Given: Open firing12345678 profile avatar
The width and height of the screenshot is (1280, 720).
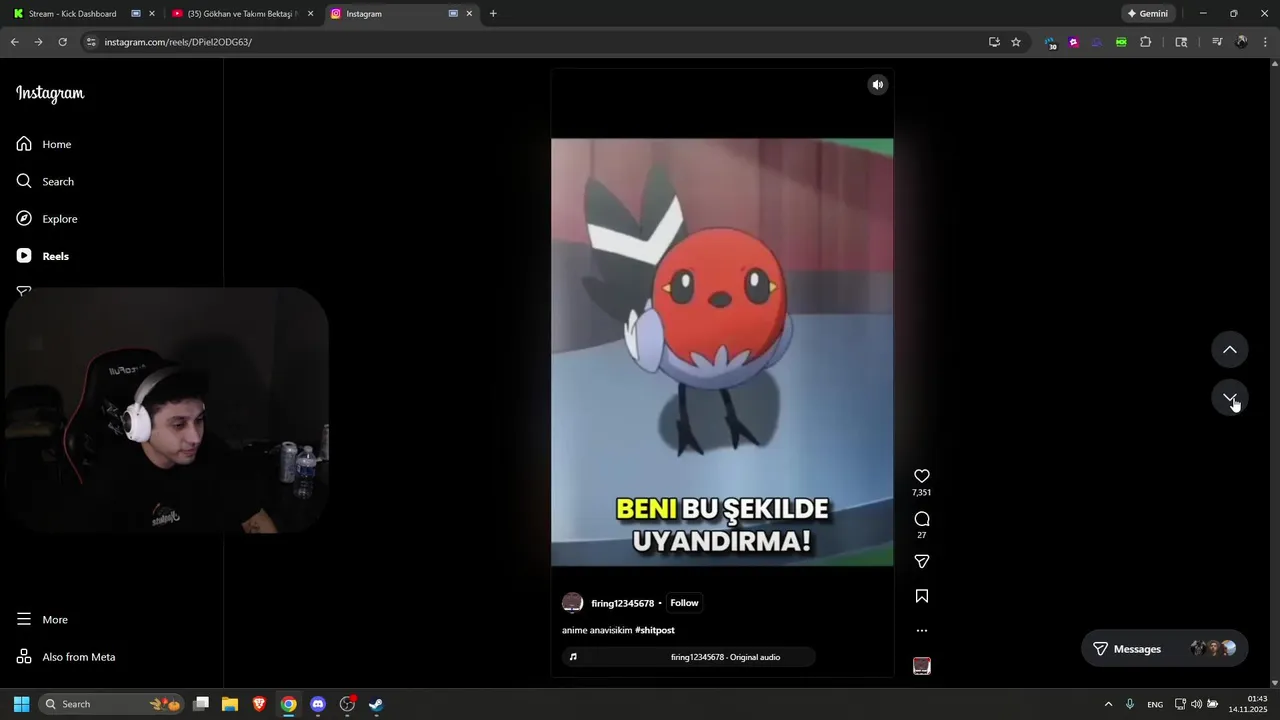Looking at the screenshot, I should tap(572, 603).
